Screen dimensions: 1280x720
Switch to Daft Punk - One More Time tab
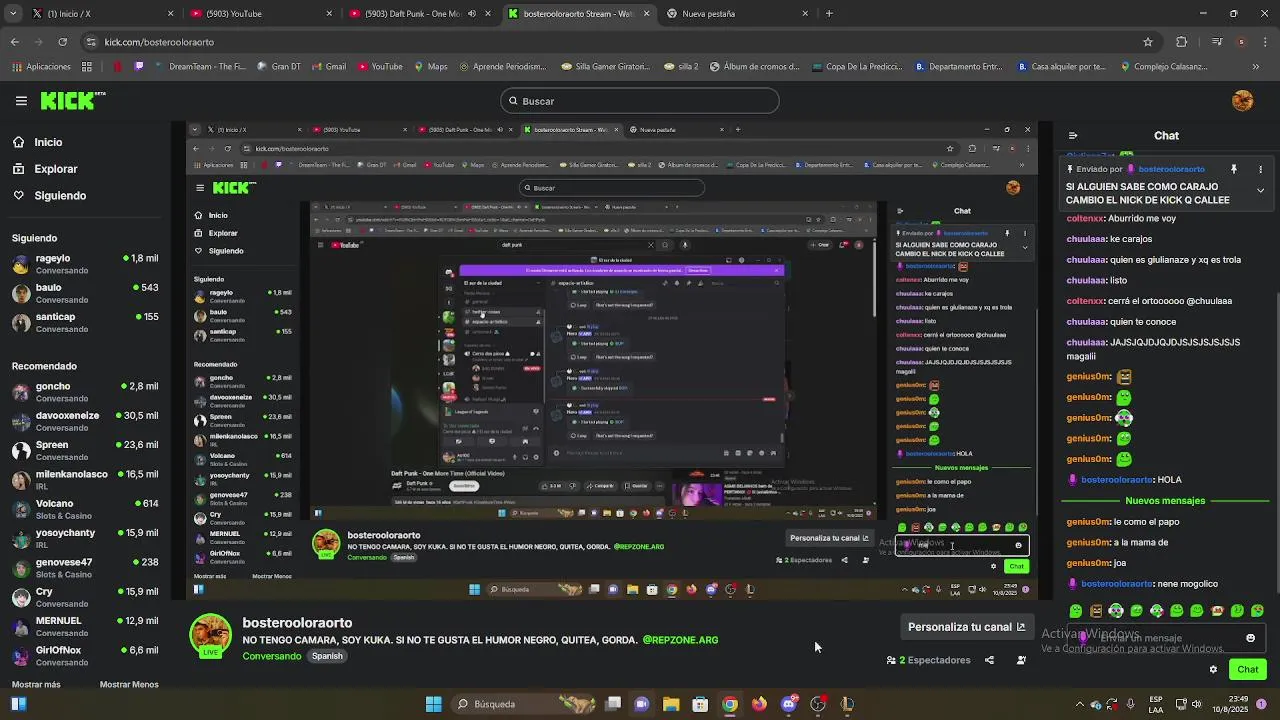(x=418, y=14)
